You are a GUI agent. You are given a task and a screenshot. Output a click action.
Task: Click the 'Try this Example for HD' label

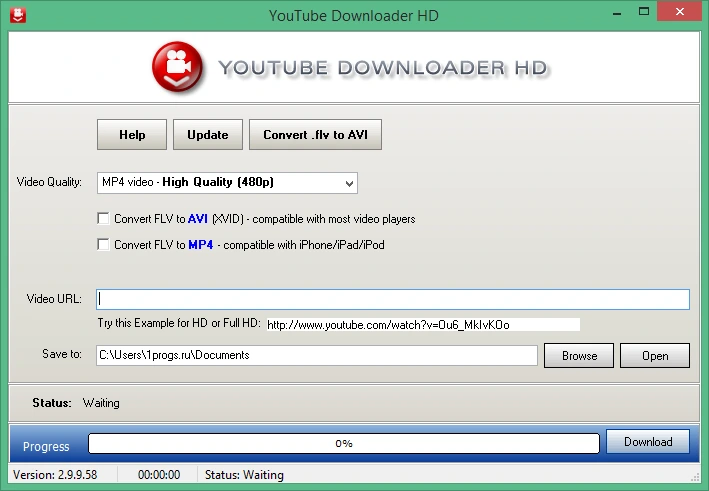[x=179, y=323]
